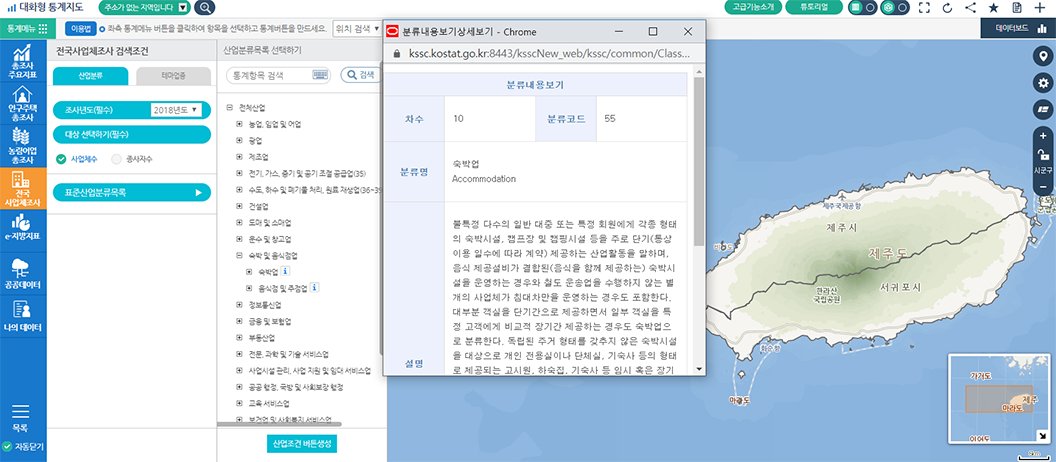Click the 고급기능소개 button

tap(754, 7)
